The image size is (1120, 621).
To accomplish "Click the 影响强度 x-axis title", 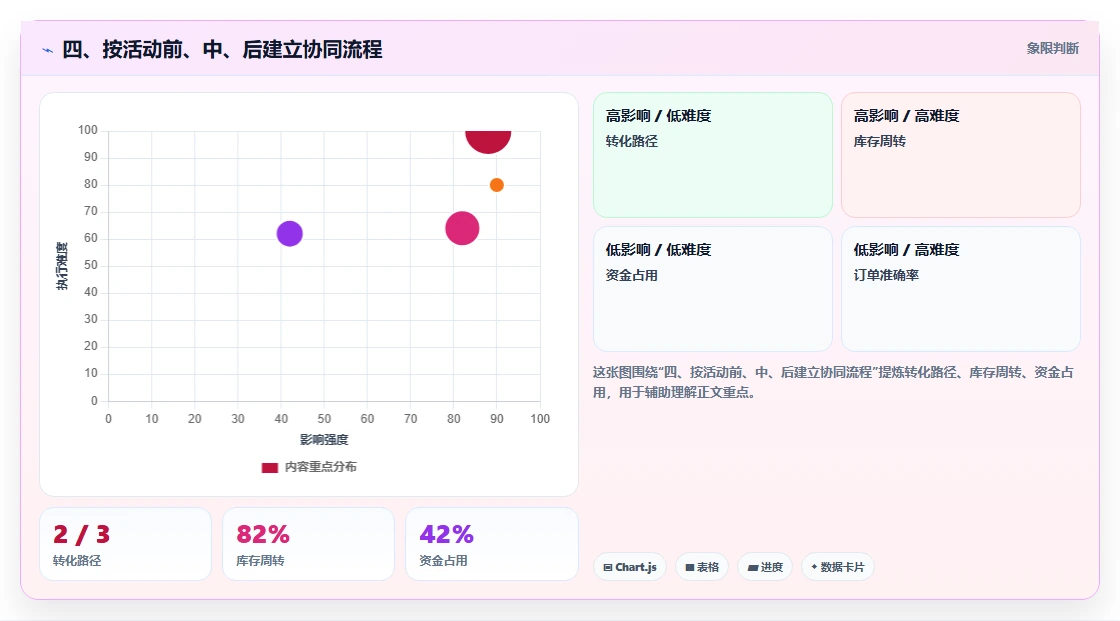I will click(x=324, y=439).
